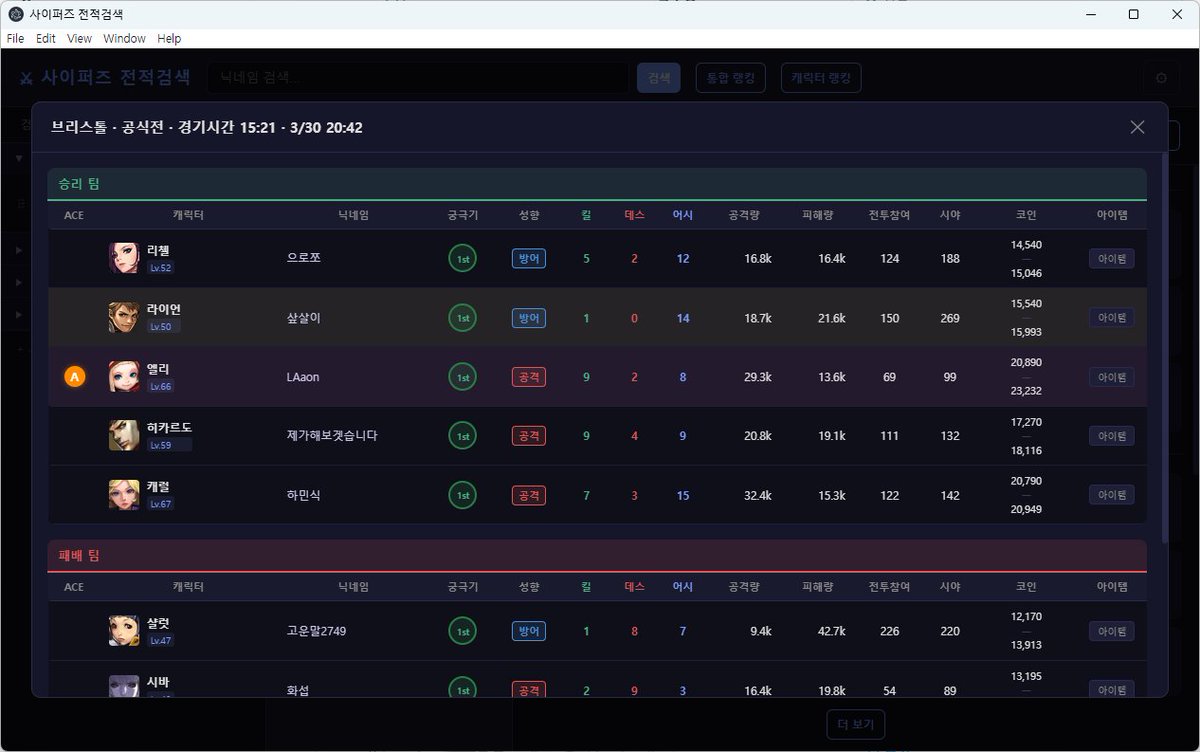Click 공격 tag on 히카르도 row

[529, 436]
